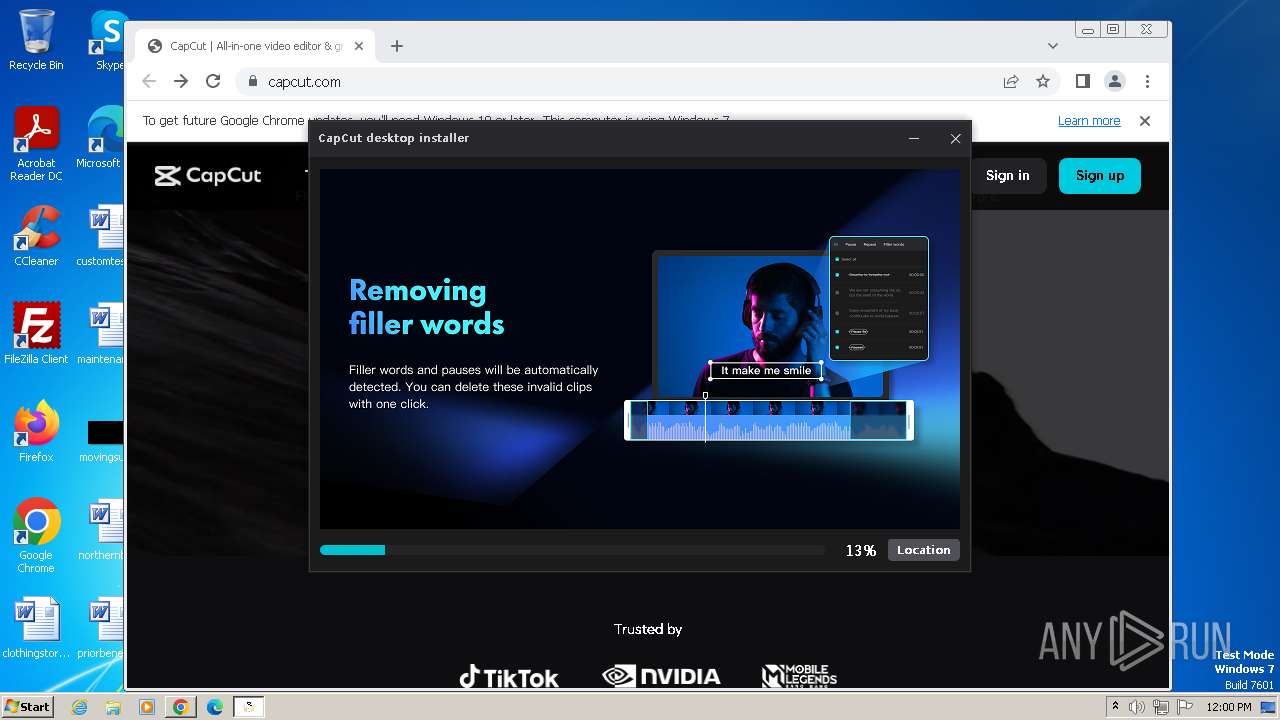Click the Action Center flag tray icon
This screenshot has width=1280, height=720.
(x=1185, y=707)
